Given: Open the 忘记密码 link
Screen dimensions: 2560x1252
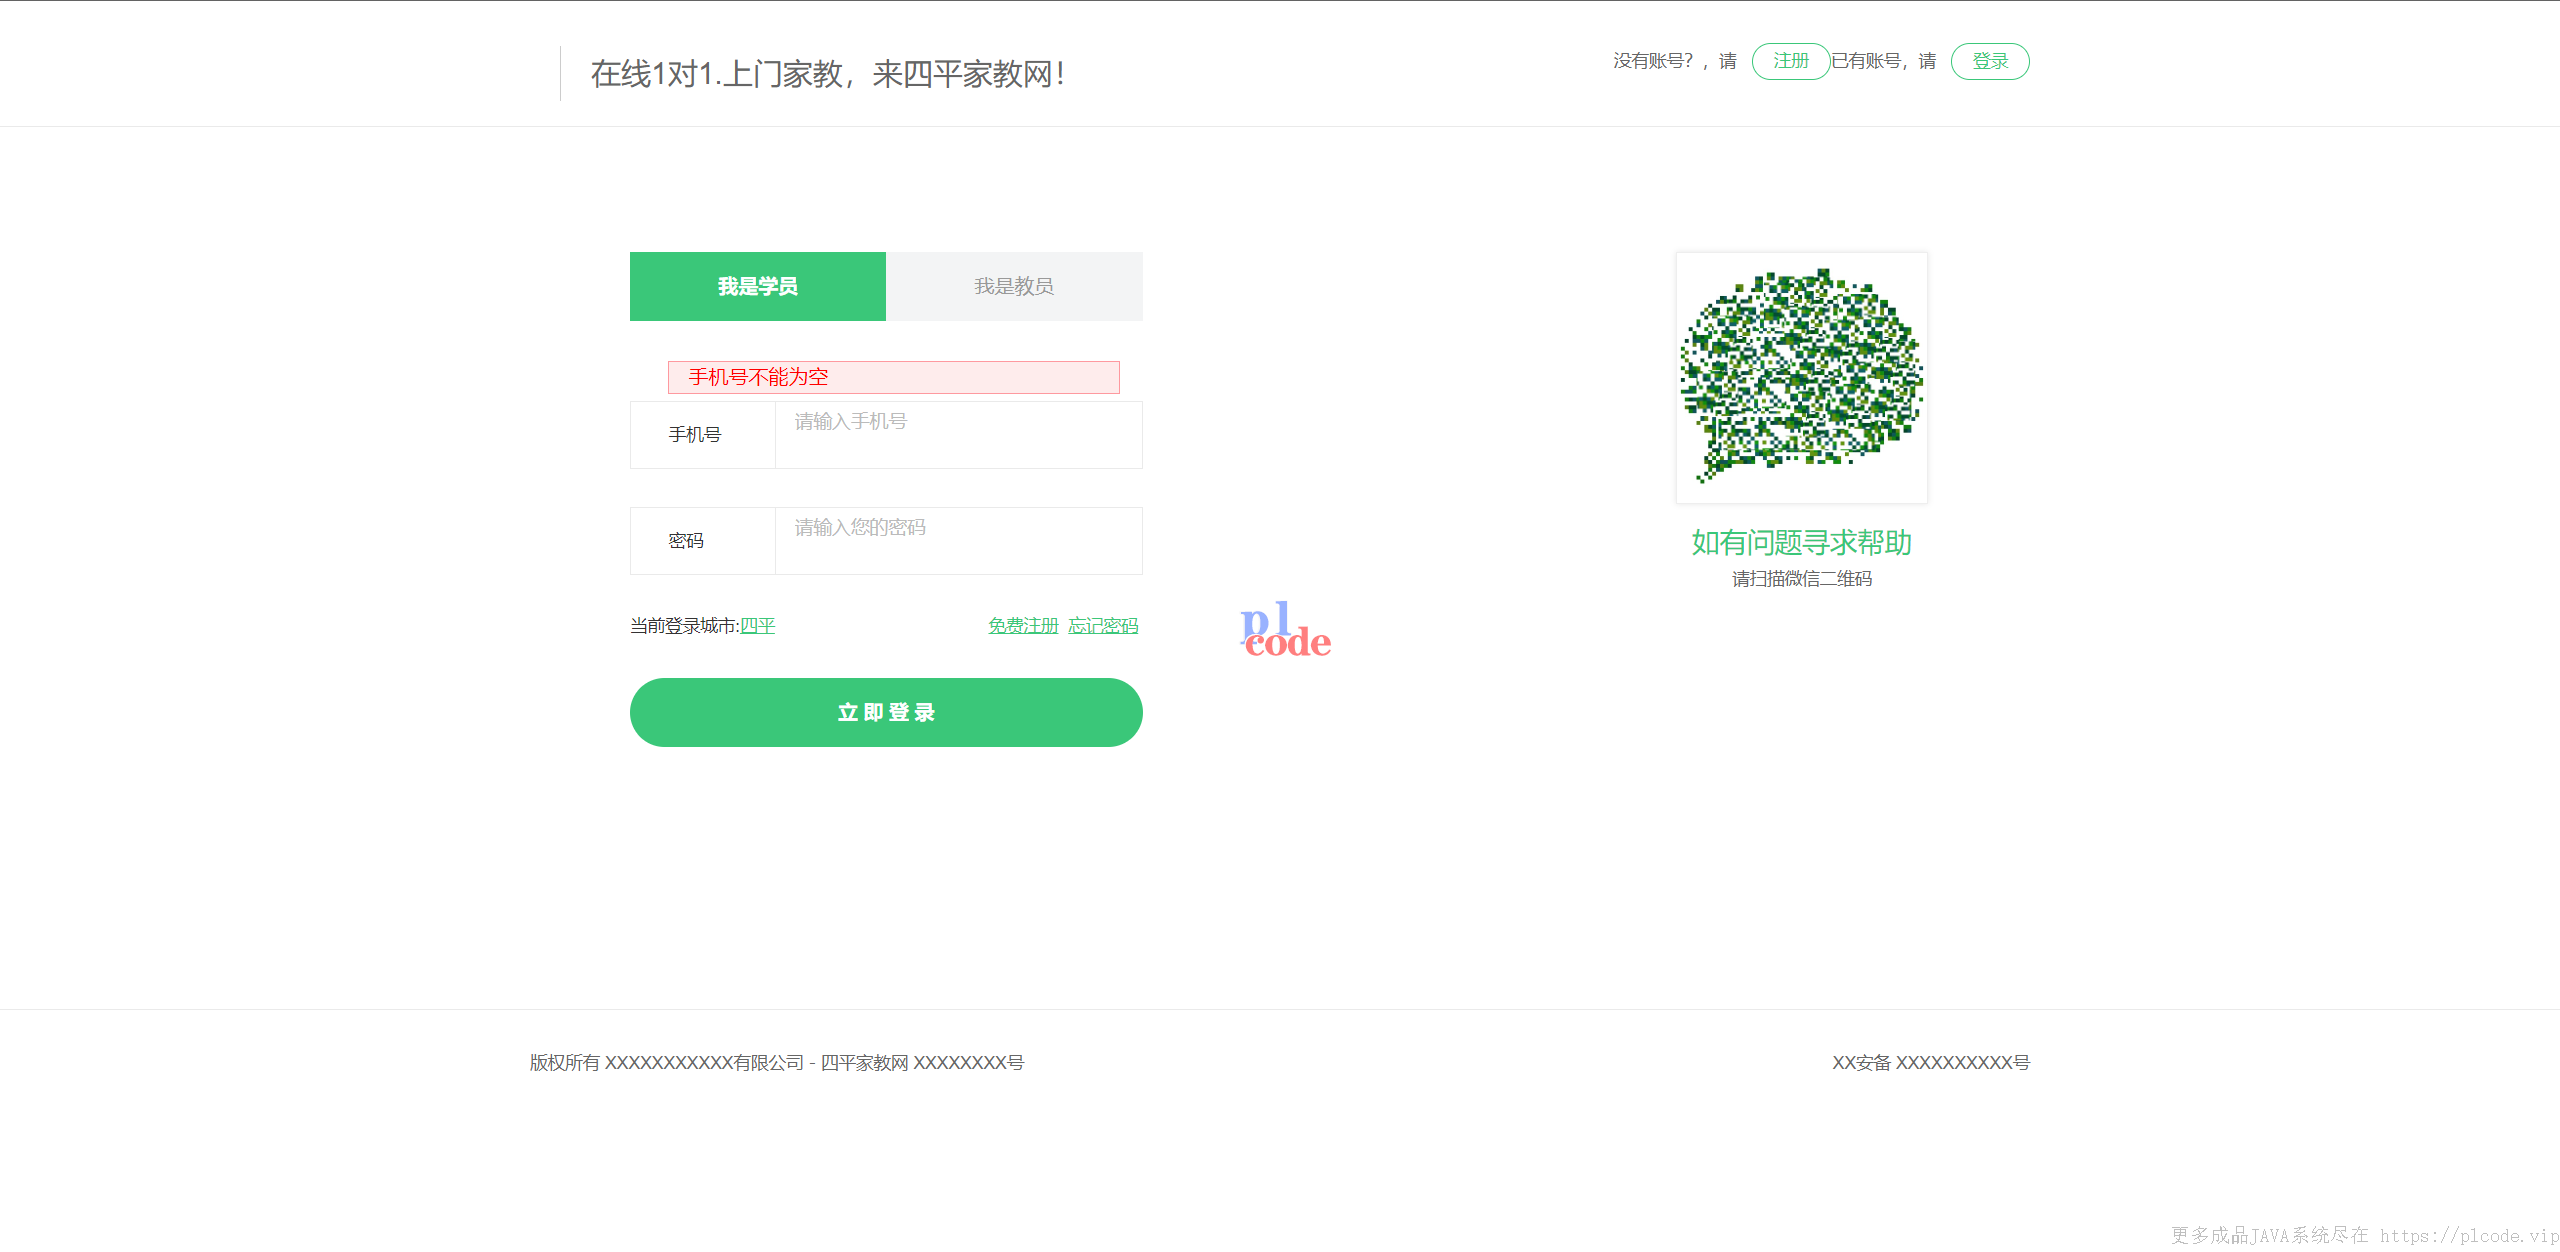Looking at the screenshot, I should pos(1103,626).
